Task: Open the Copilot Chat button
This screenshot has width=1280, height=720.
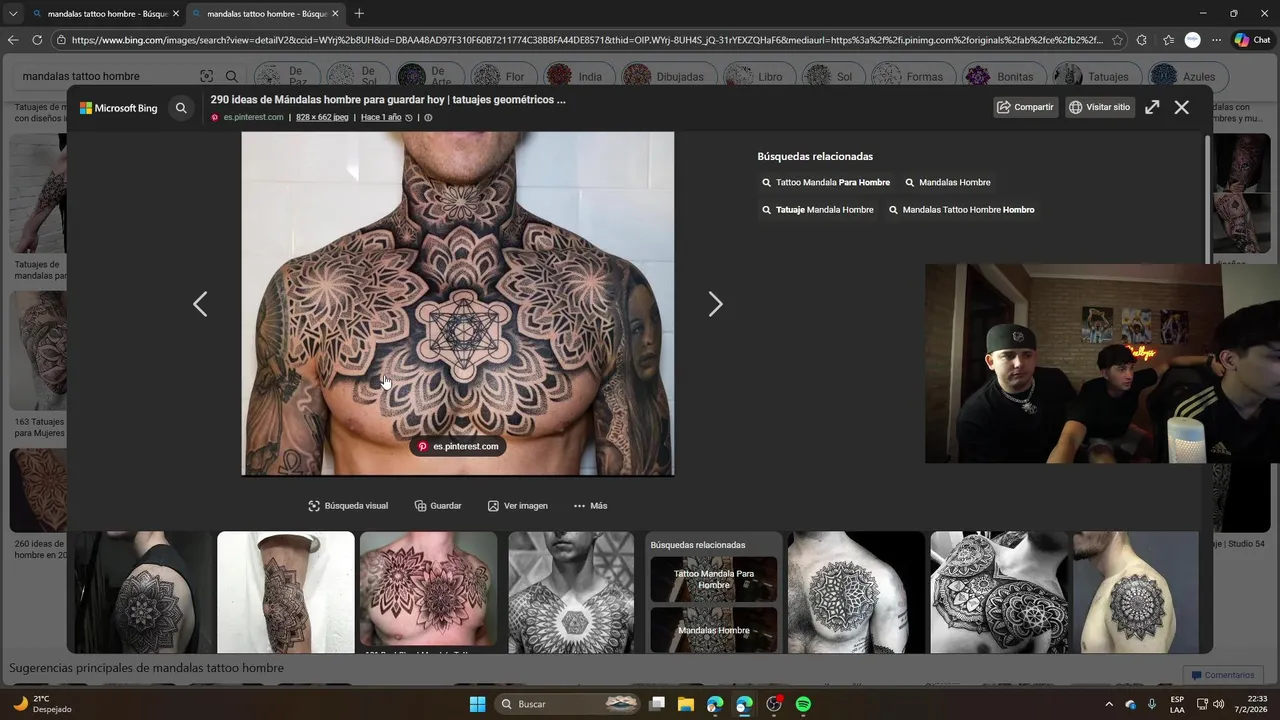Action: click(x=1253, y=40)
